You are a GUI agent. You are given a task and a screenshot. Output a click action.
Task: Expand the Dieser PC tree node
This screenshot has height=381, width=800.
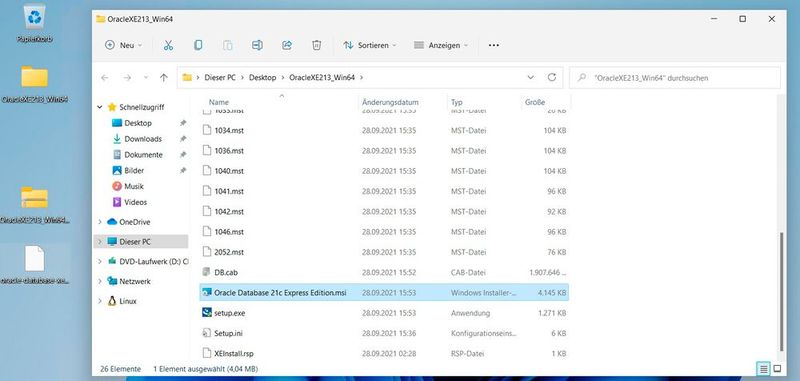pyautogui.click(x=99, y=242)
